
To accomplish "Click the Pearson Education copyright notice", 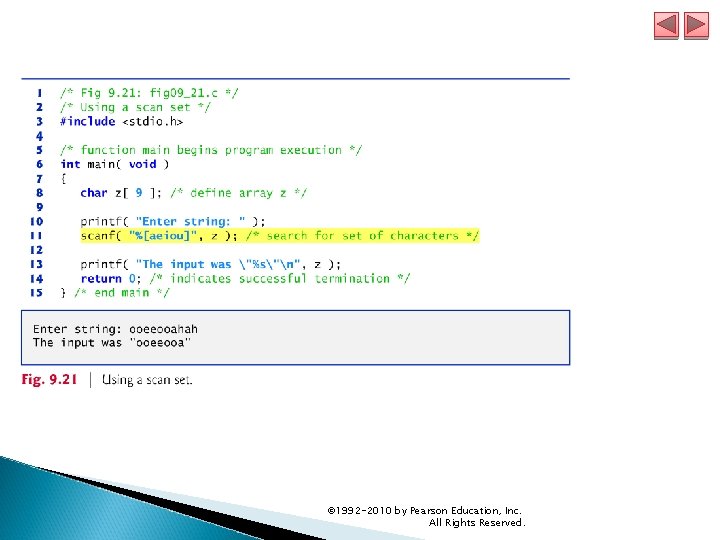I will click(x=424, y=511).
